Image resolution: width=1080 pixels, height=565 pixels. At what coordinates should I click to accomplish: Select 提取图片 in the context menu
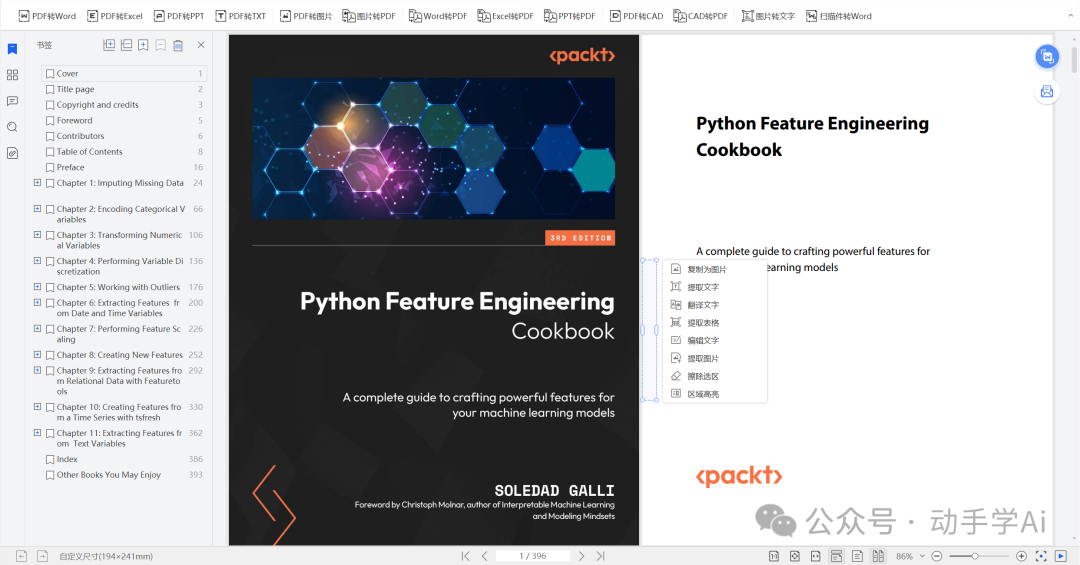(715, 358)
